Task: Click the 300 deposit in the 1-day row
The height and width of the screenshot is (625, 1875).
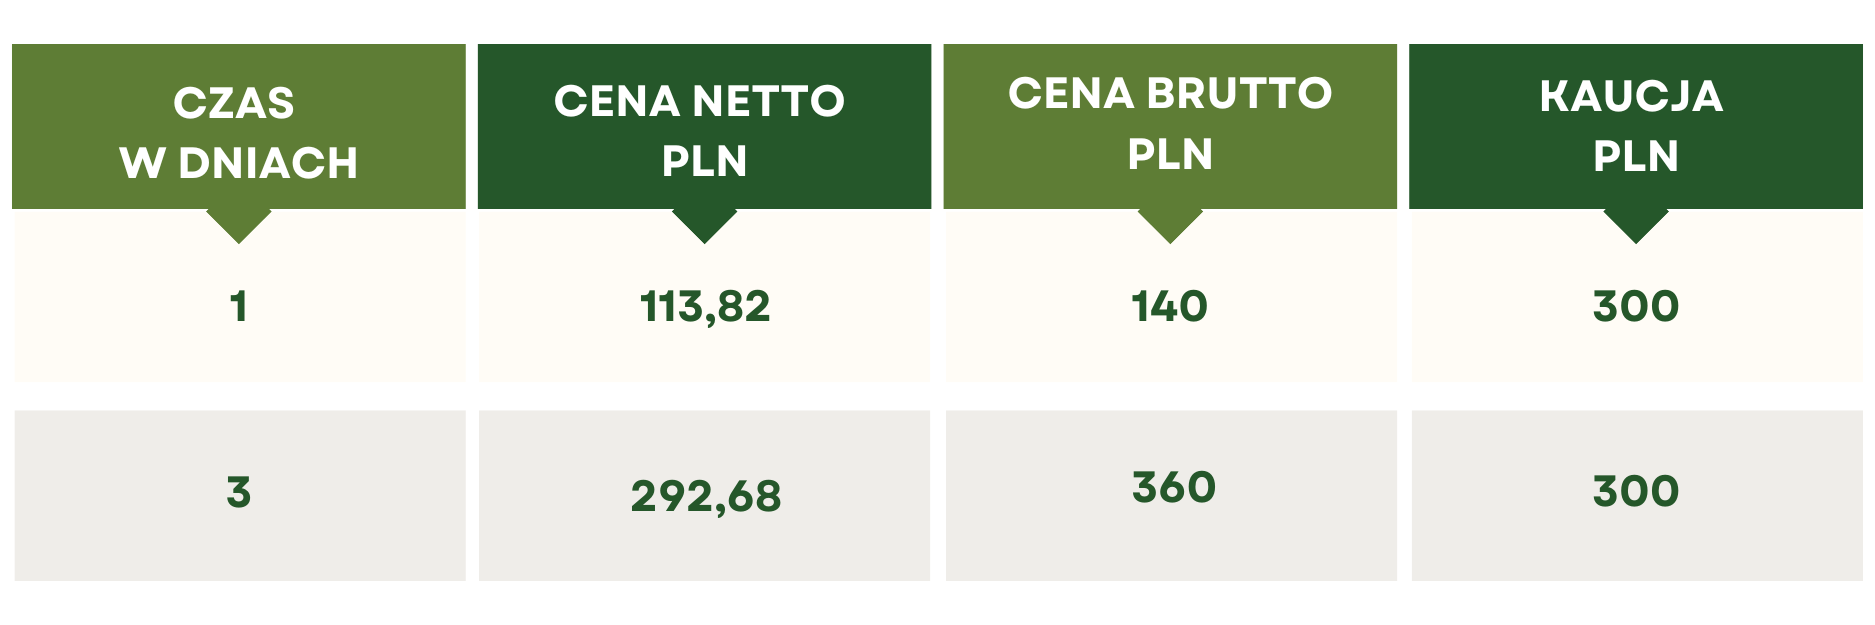Action: pos(1635,306)
